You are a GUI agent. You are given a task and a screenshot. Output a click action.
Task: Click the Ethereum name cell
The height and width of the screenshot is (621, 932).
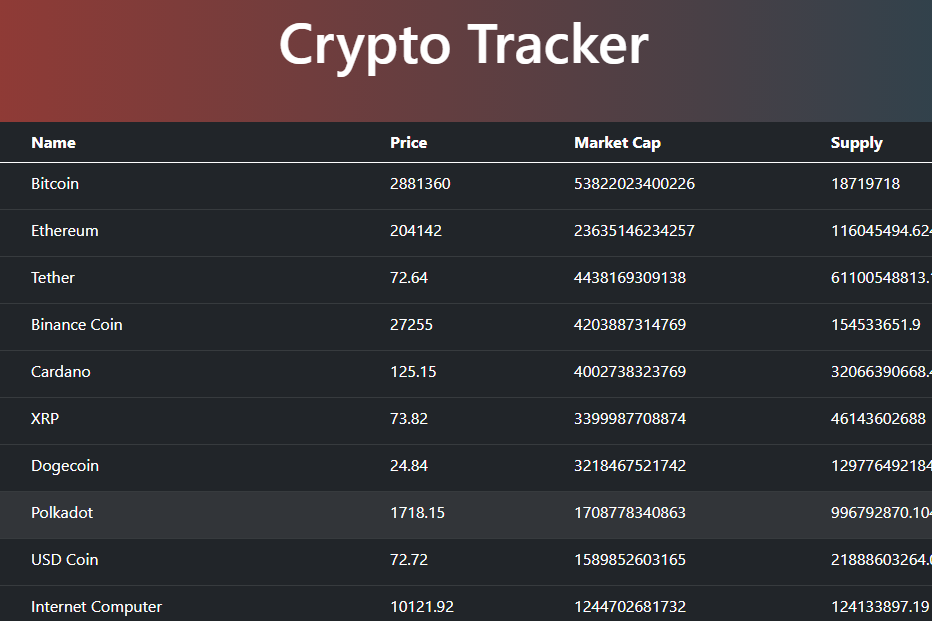pos(65,231)
